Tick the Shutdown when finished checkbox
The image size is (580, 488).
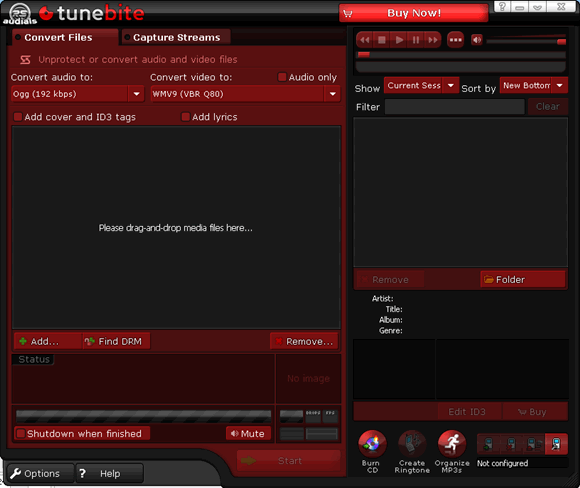pos(21,433)
